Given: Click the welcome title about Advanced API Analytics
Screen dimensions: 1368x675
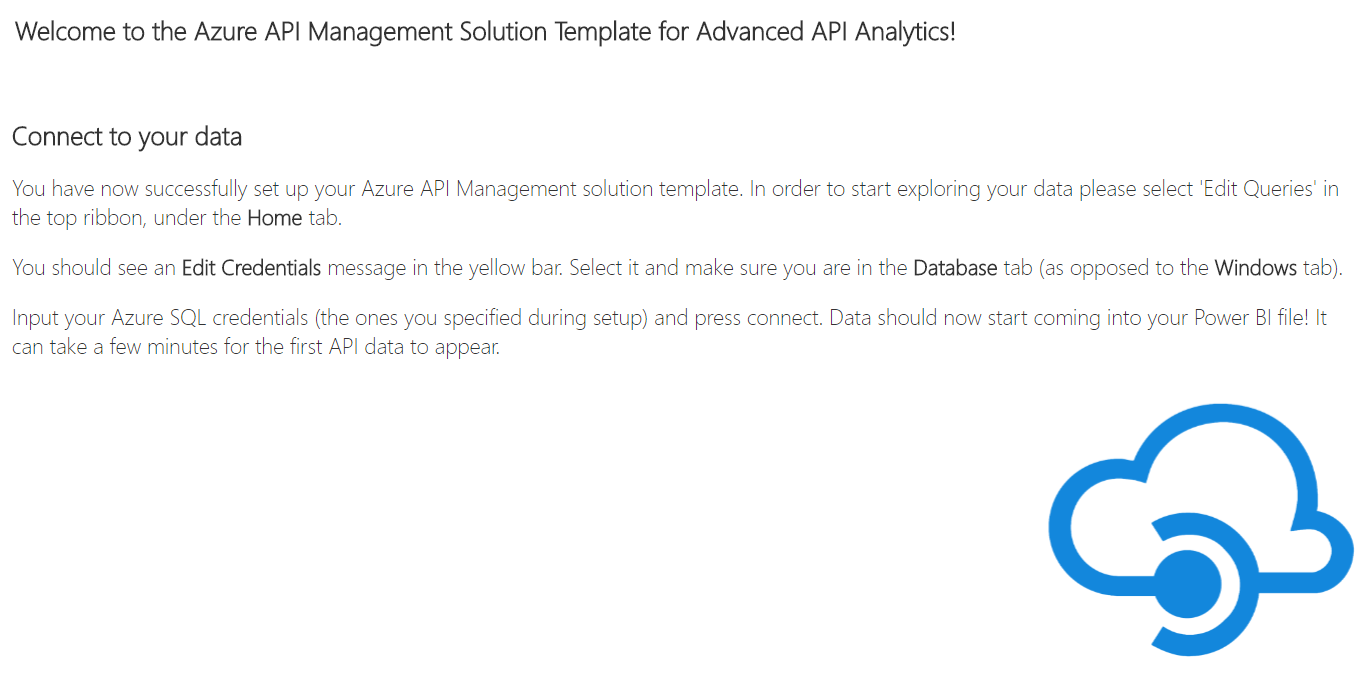Looking at the screenshot, I should [486, 31].
